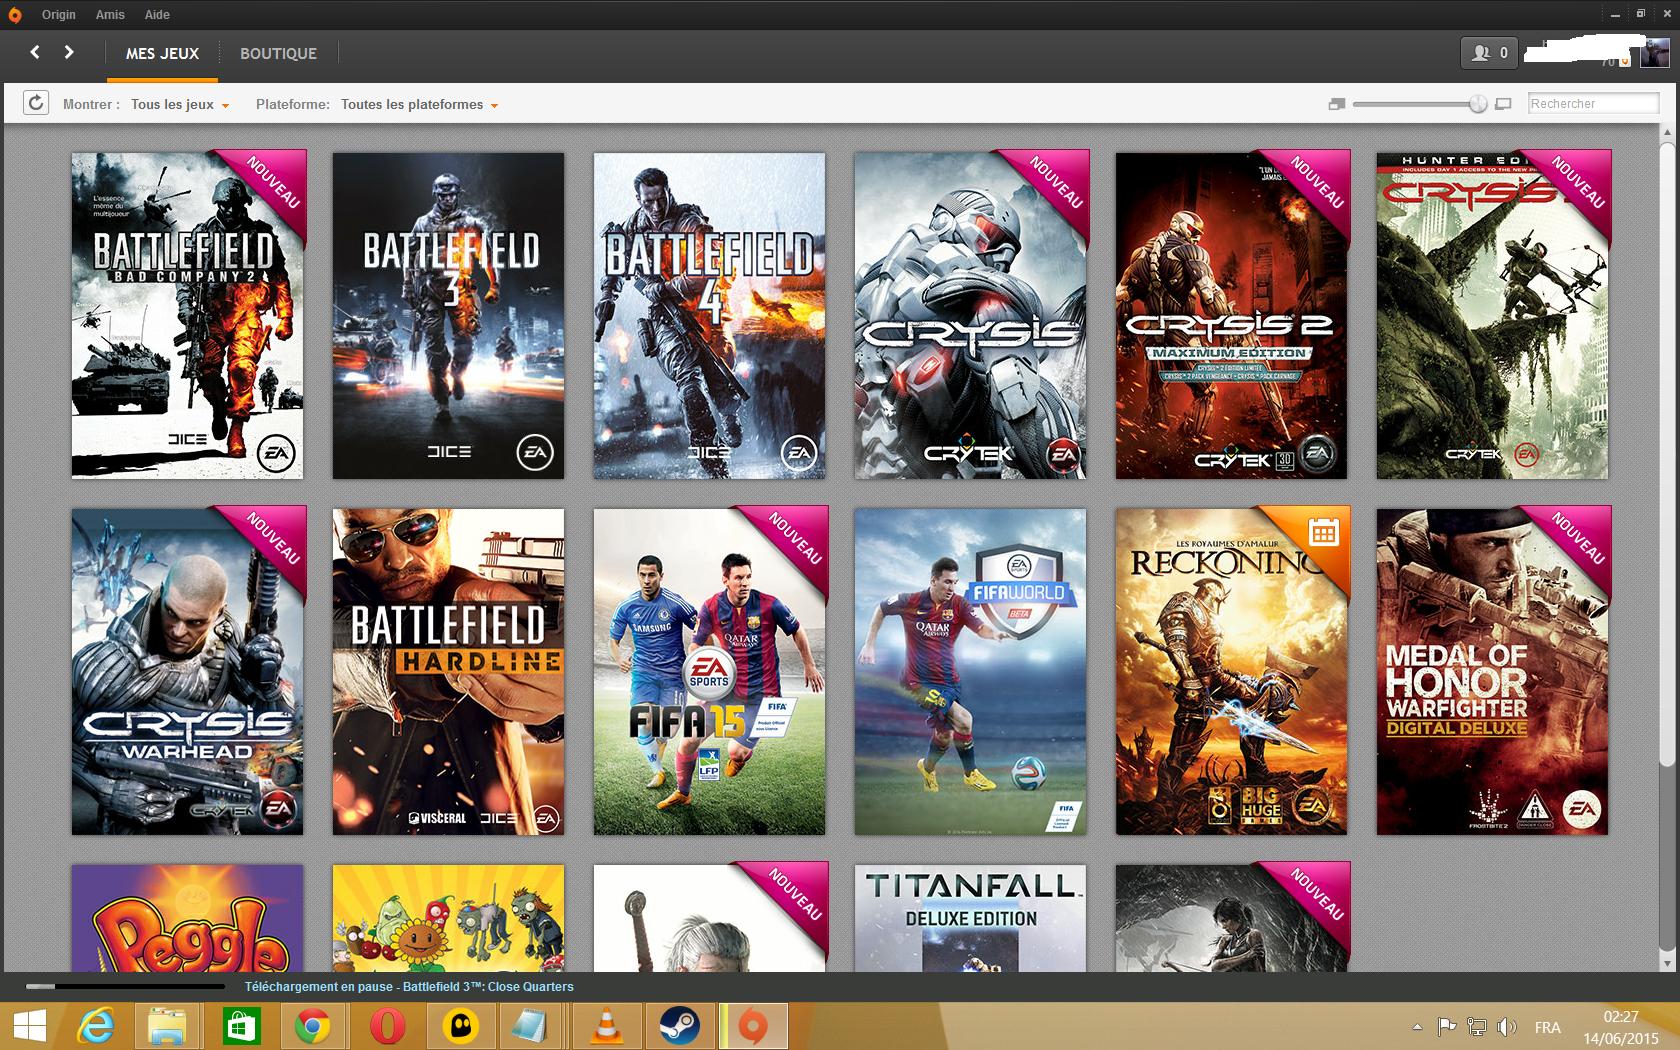Open the Aide menu
This screenshot has height=1050, width=1680.
(x=157, y=15)
